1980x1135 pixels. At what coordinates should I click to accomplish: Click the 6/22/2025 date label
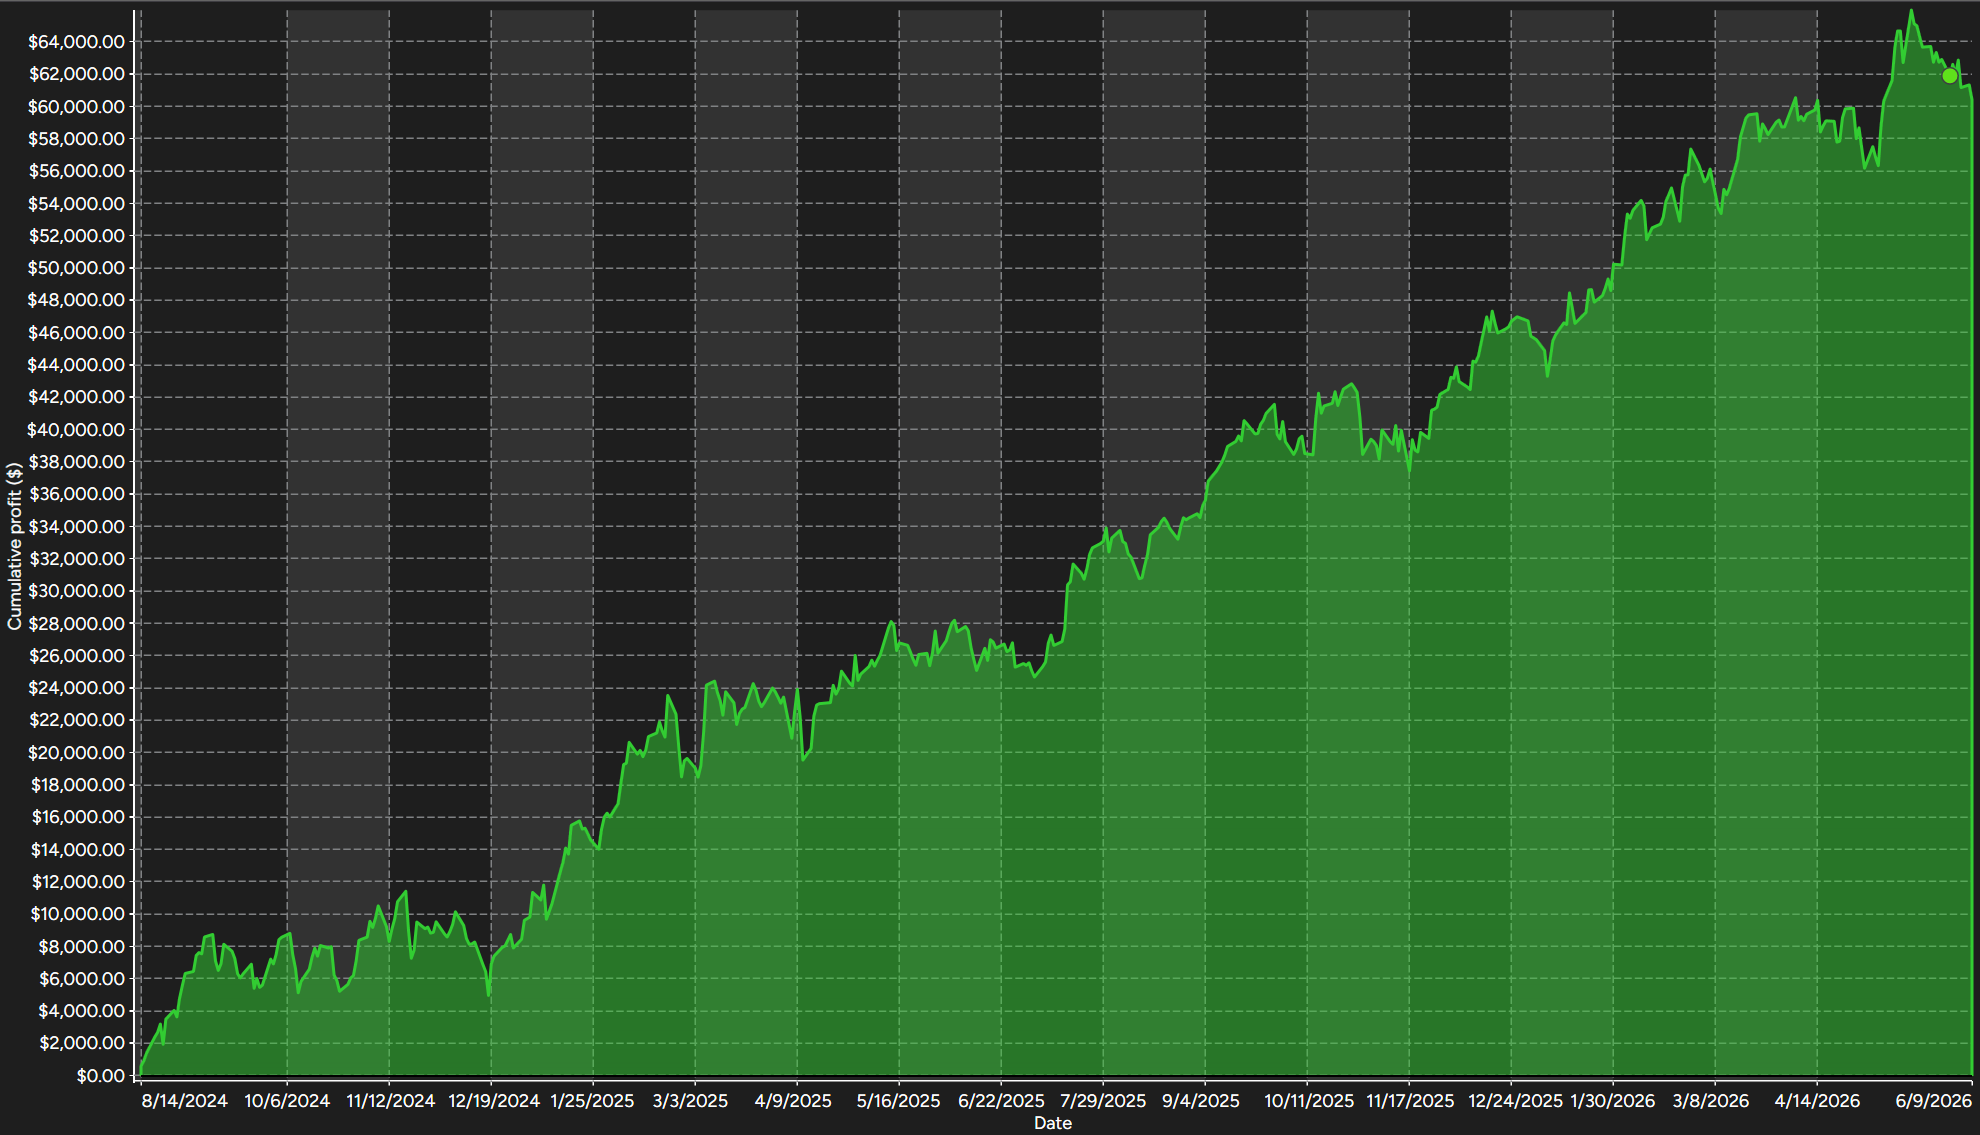(x=1001, y=1101)
